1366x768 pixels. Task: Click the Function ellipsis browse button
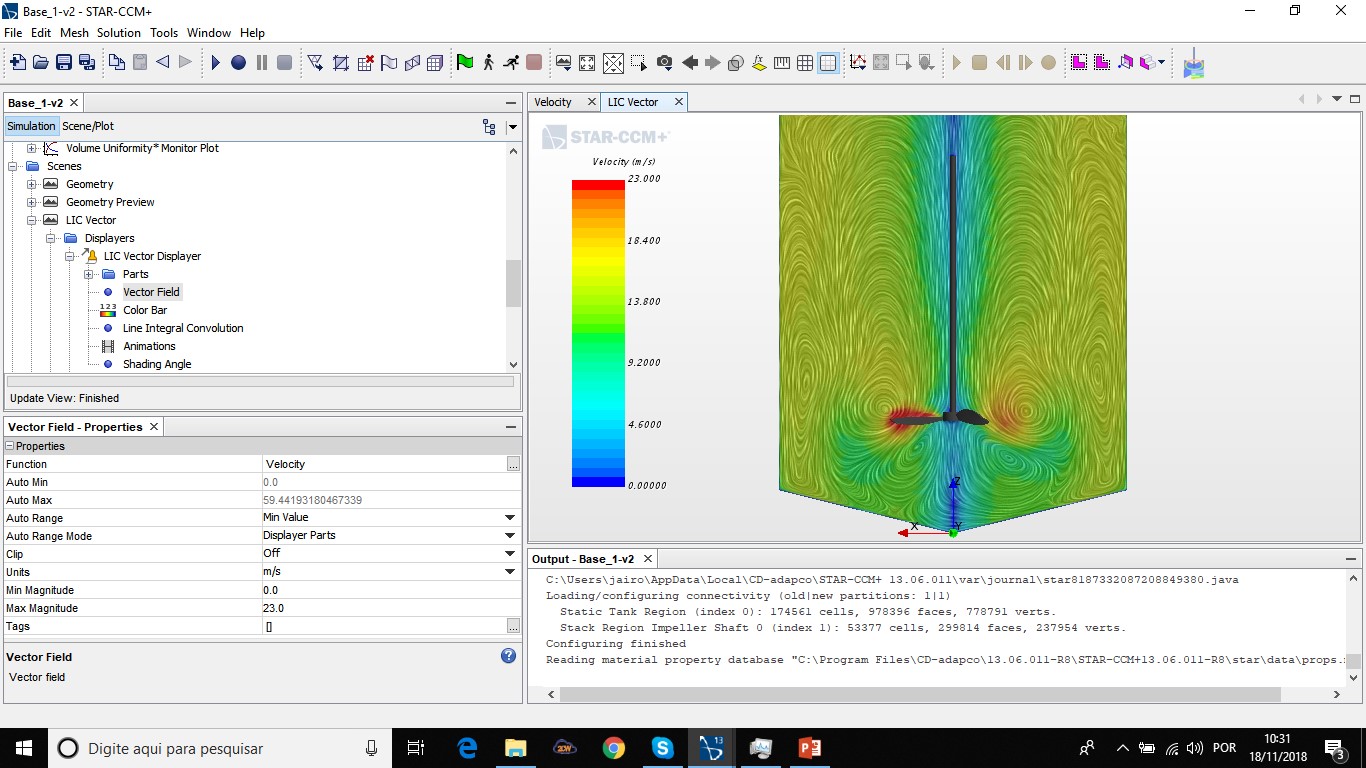[513, 464]
